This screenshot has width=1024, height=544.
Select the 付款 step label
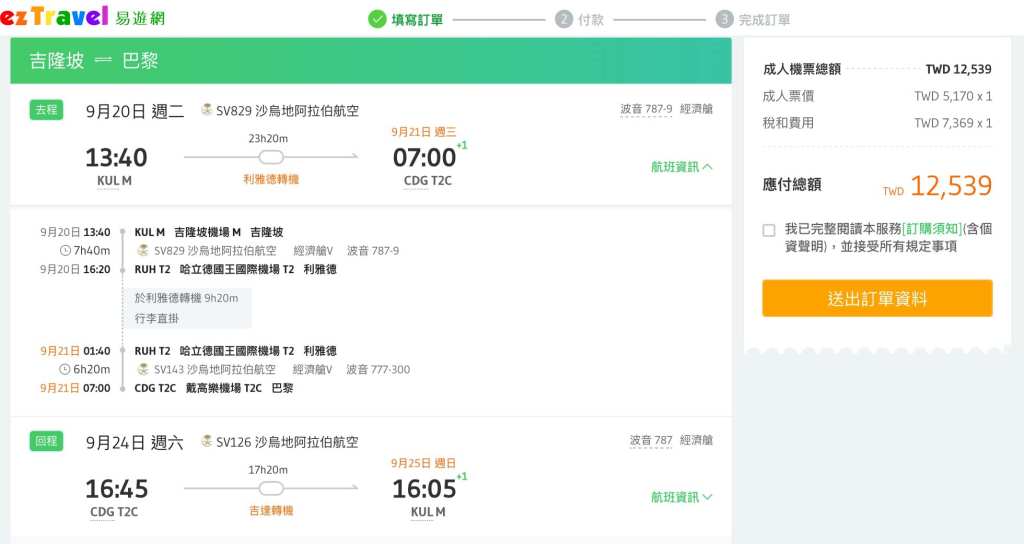click(x=591, y=19)
